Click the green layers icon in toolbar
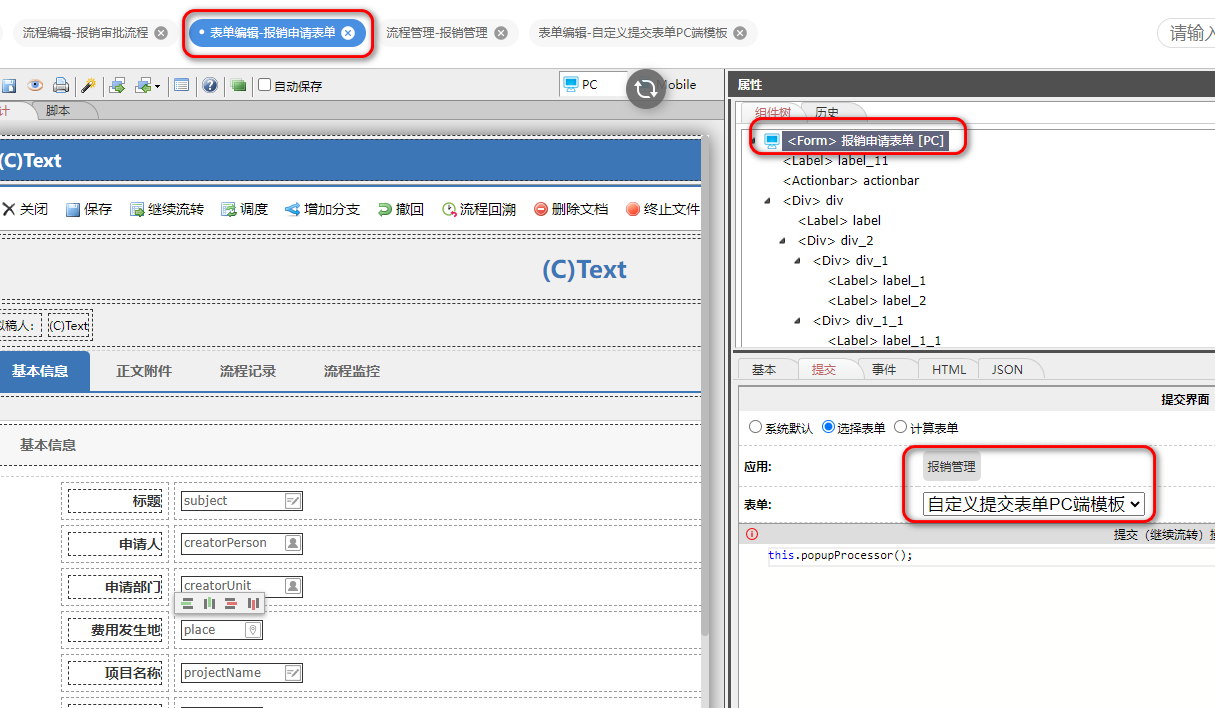The height and width of the screenshot is (708, 1215). 238,86
